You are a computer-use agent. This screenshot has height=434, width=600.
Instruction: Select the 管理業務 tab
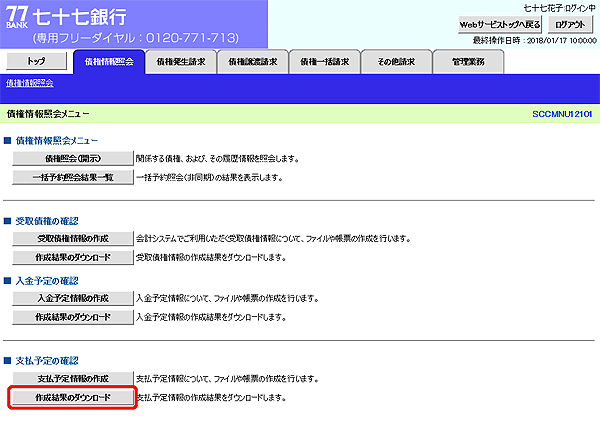[468, 62]
